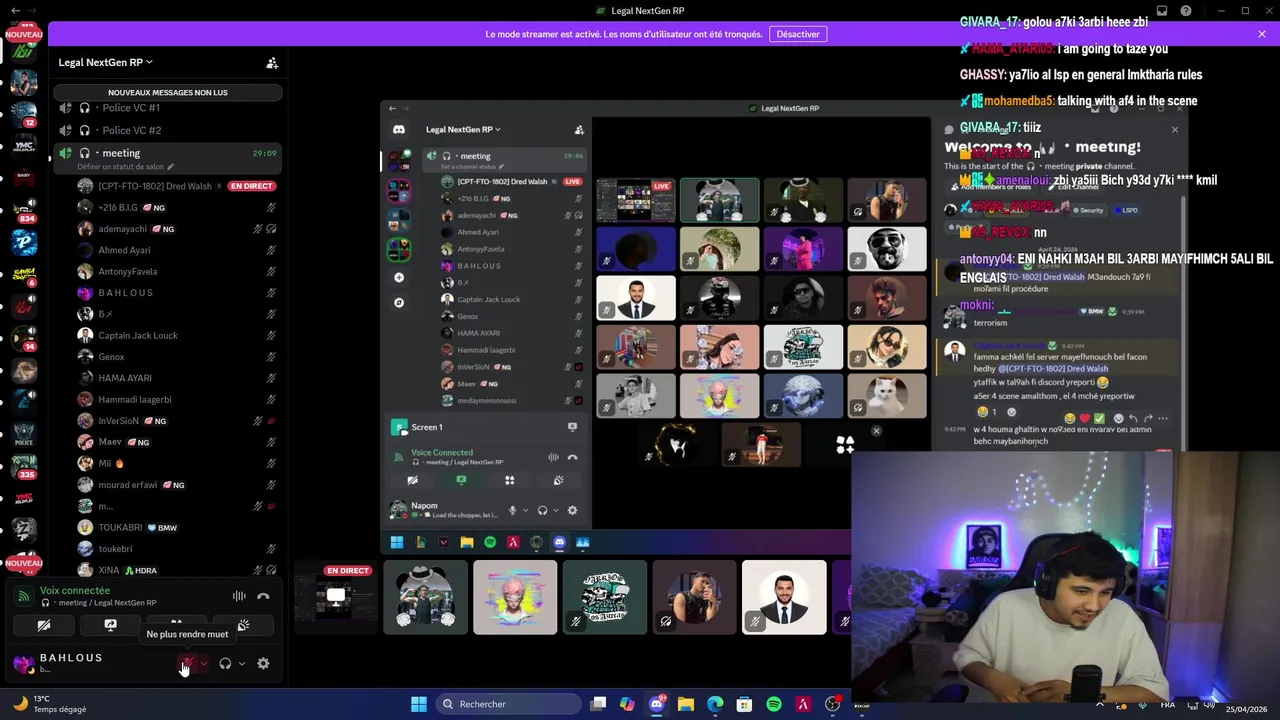Open microphone input options arrow
The image size is (1280, 720).
coord(204,664)
